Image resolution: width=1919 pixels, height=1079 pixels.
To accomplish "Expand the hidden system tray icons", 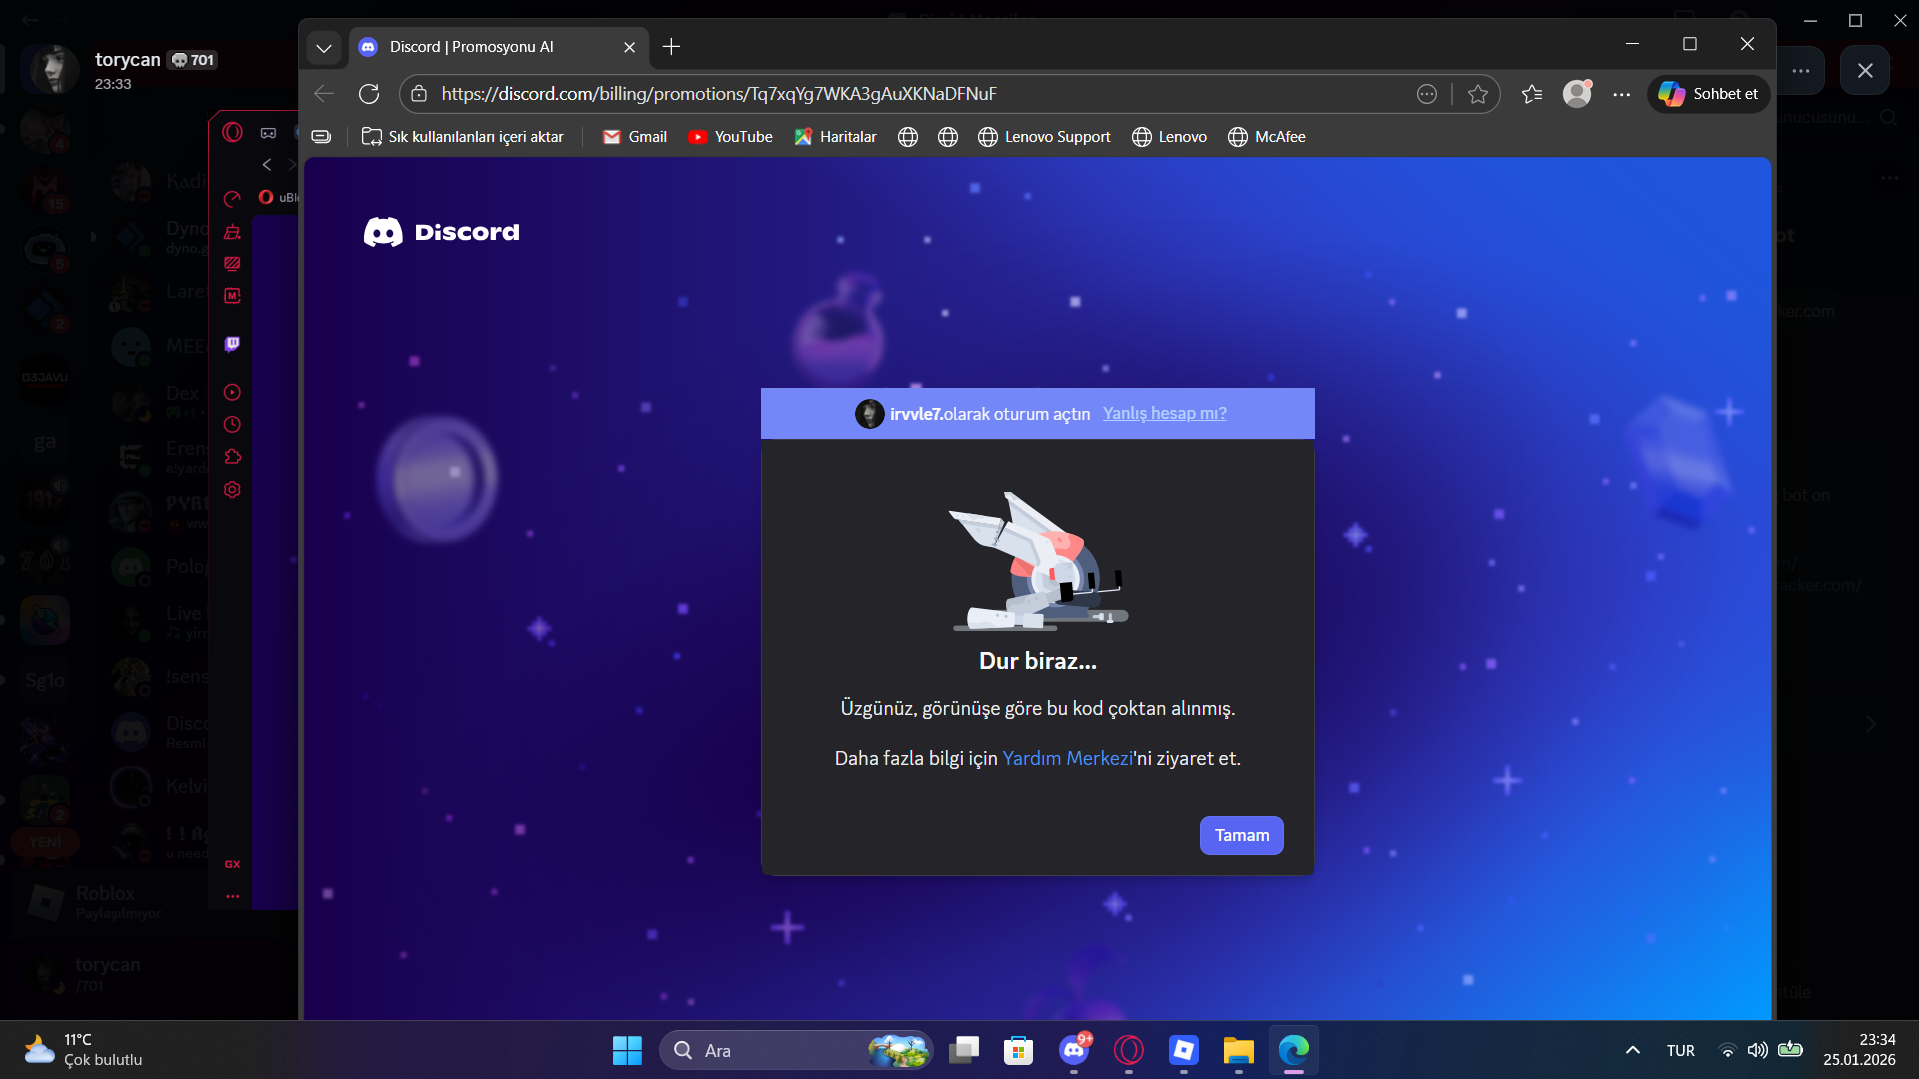I will [1632, 1050].
